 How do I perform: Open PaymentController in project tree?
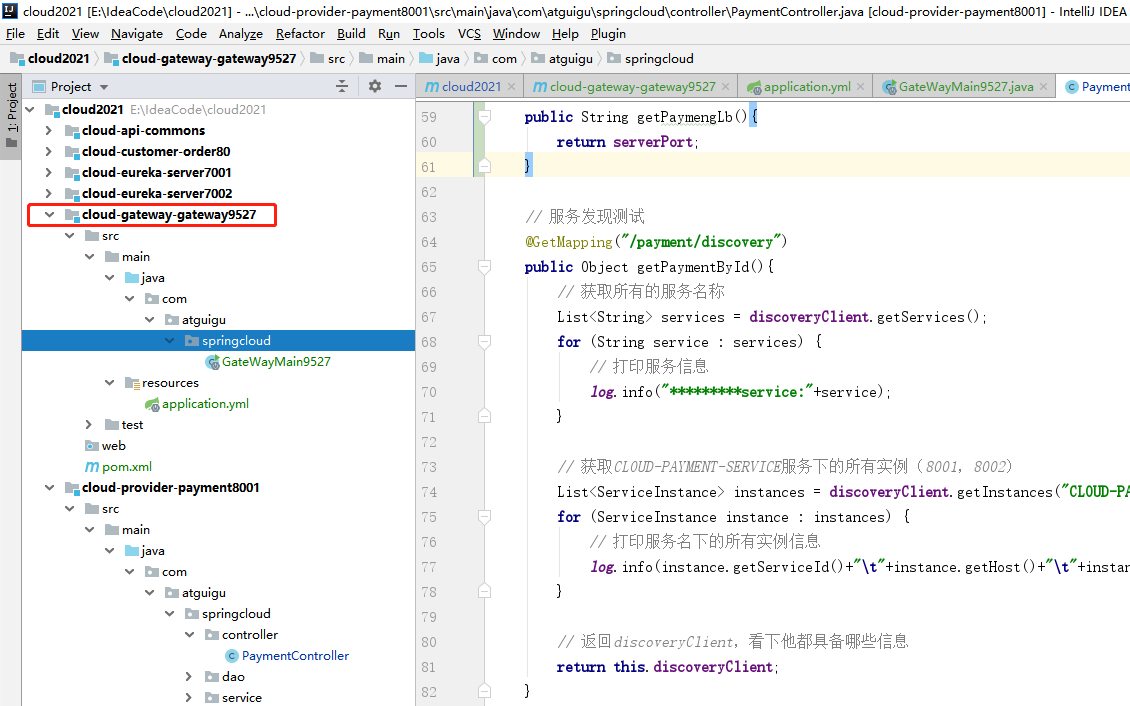(295, 656)
